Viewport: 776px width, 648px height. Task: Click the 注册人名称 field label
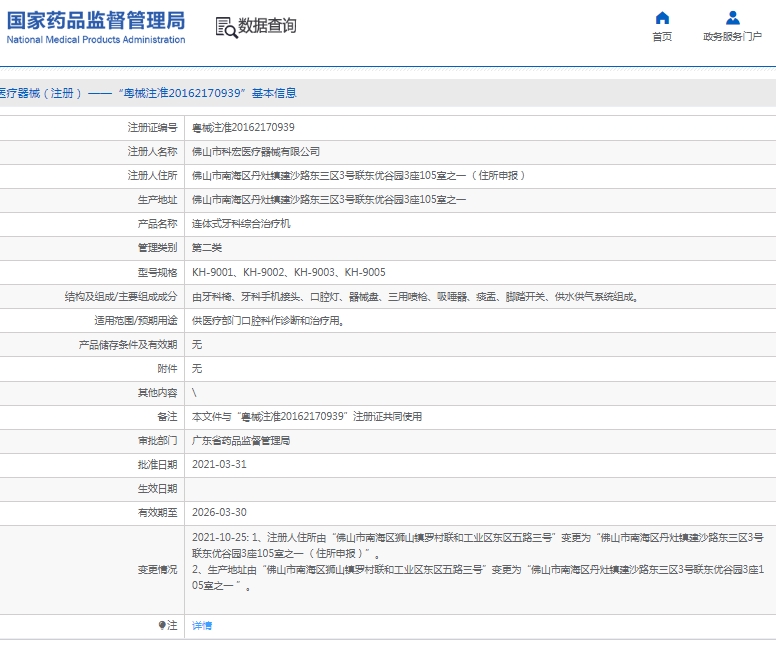point(152,152)
